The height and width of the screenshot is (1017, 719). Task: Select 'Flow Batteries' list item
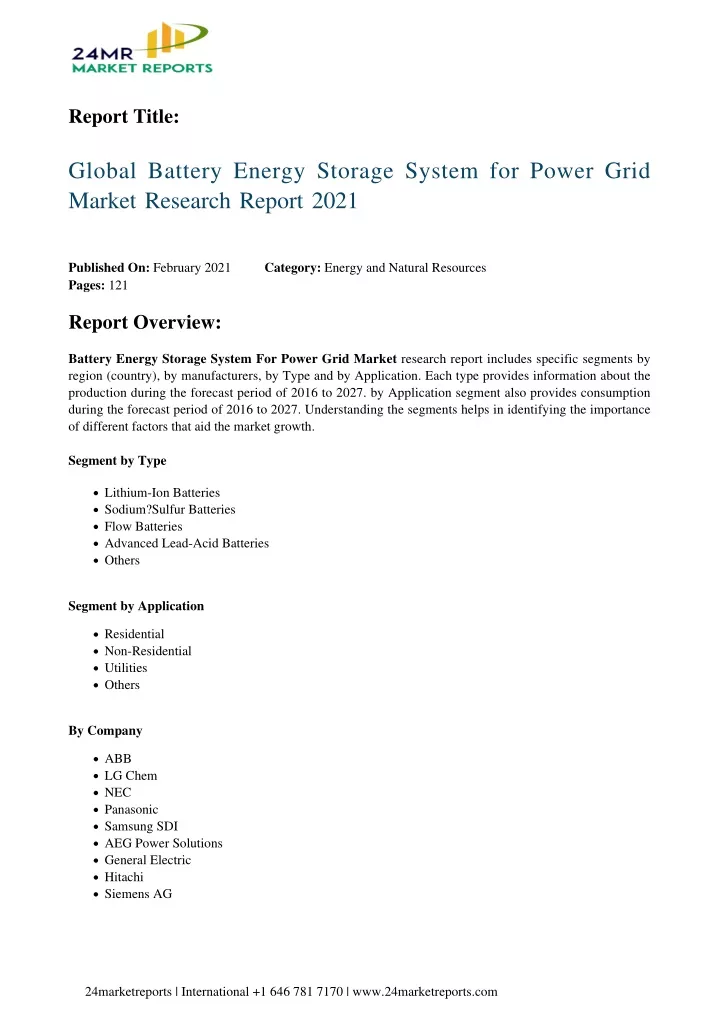(143, 527)
